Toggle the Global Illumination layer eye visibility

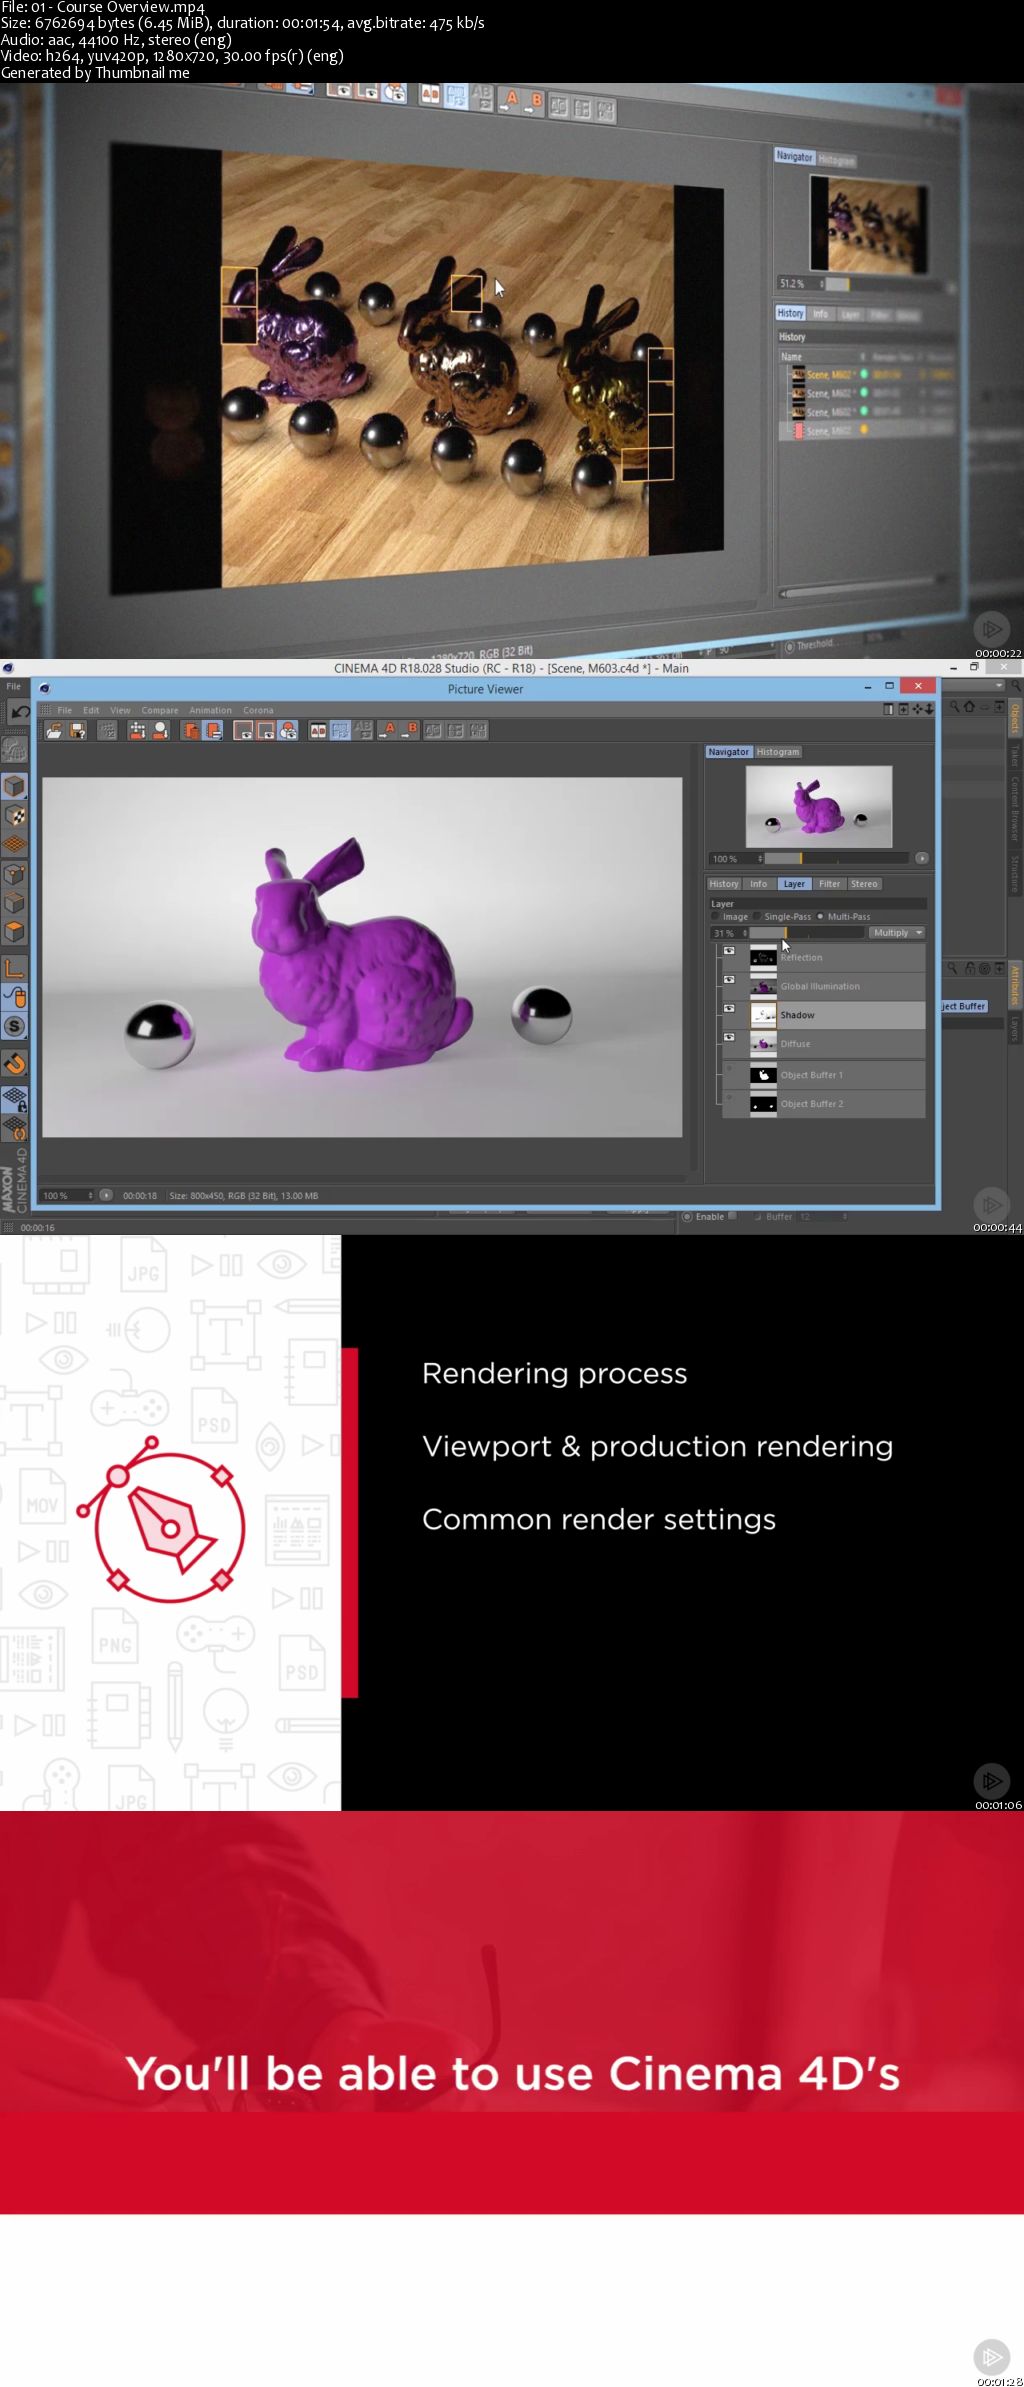(729, 979)
